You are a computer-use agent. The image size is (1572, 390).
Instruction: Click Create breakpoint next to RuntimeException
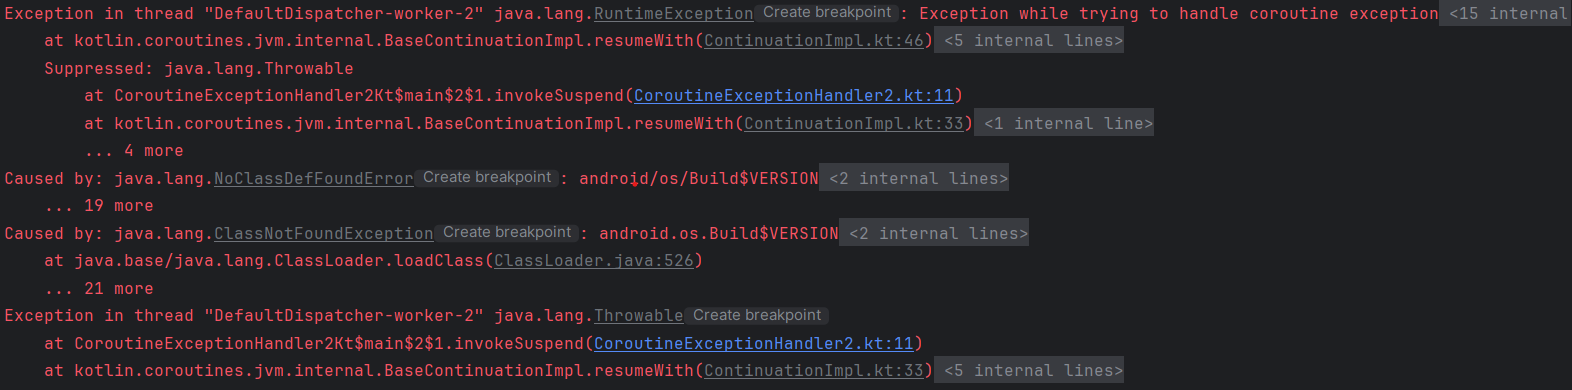[x=827, y=13]
